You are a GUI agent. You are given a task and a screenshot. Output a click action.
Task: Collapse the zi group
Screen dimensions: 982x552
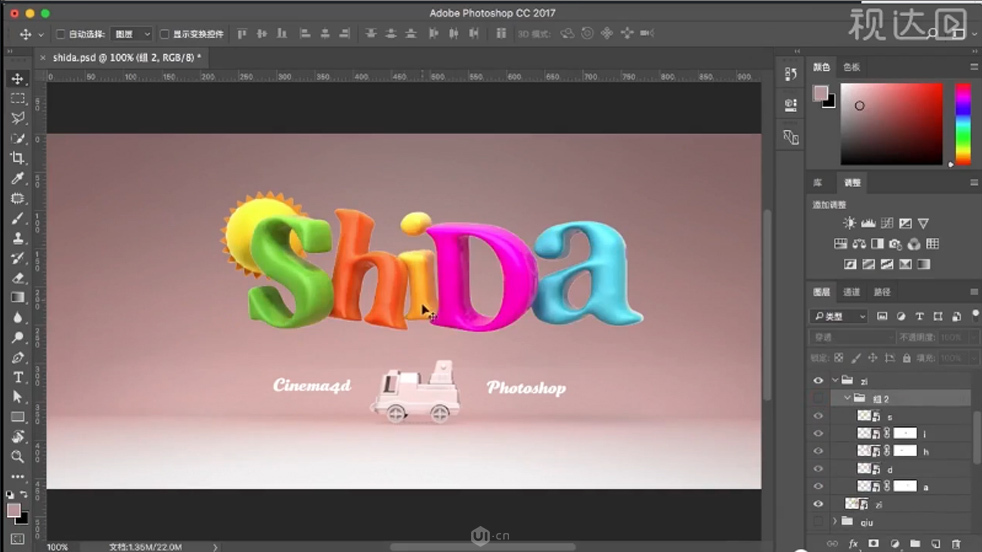click(x=835, y=380)
